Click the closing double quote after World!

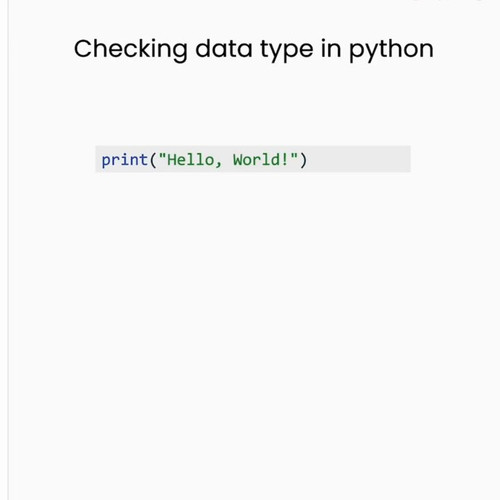[294, 157]
